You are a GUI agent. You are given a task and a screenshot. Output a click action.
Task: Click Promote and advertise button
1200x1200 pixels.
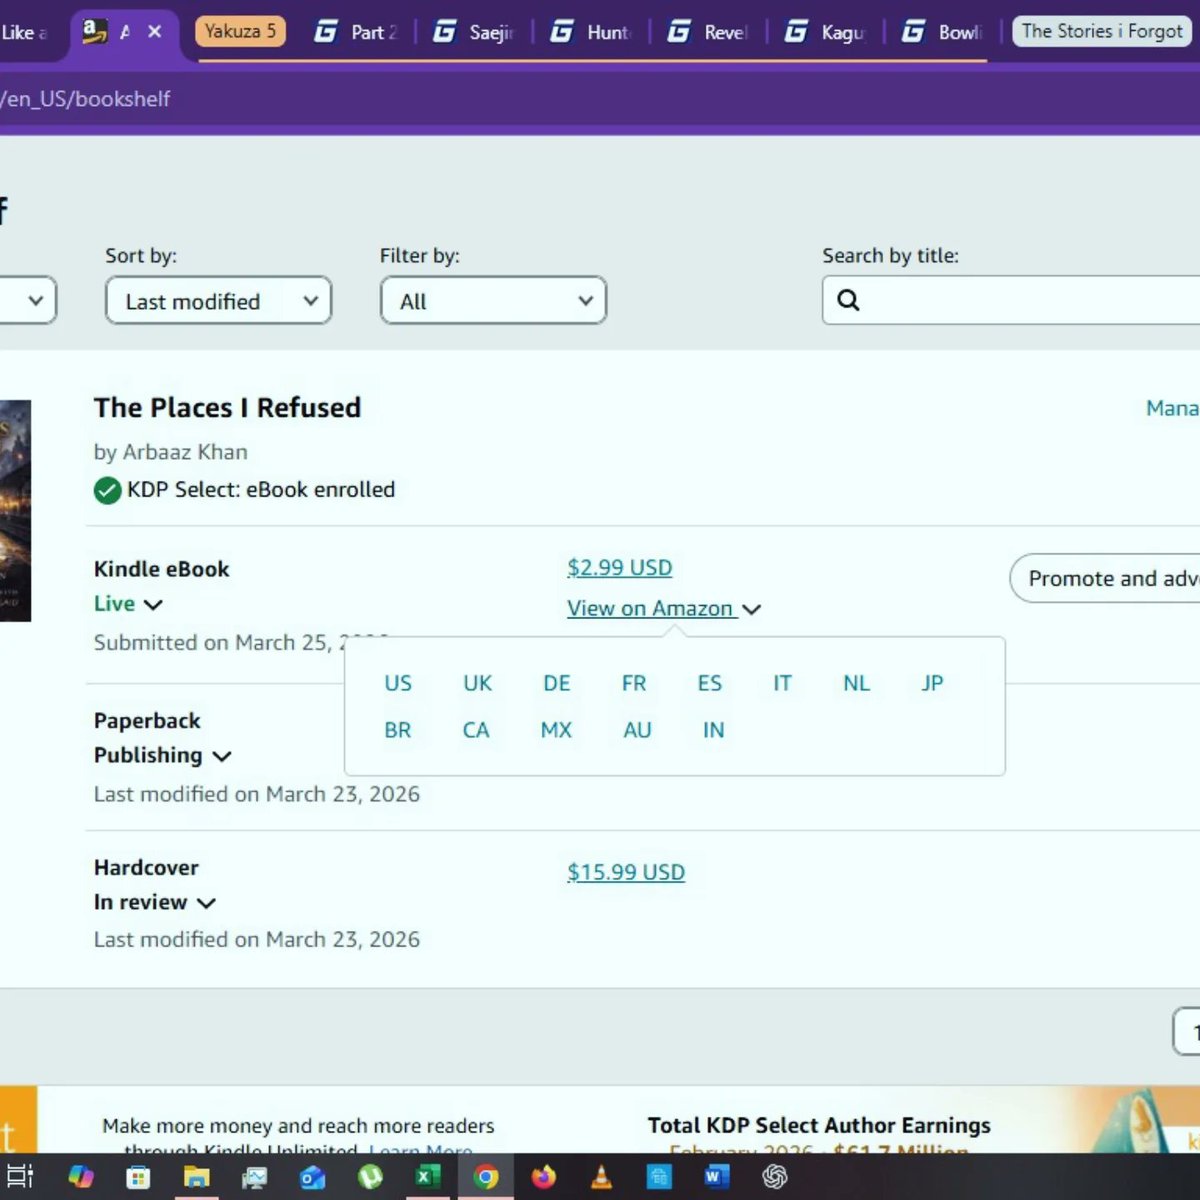pyautogui.click(x=1105, y=579)
